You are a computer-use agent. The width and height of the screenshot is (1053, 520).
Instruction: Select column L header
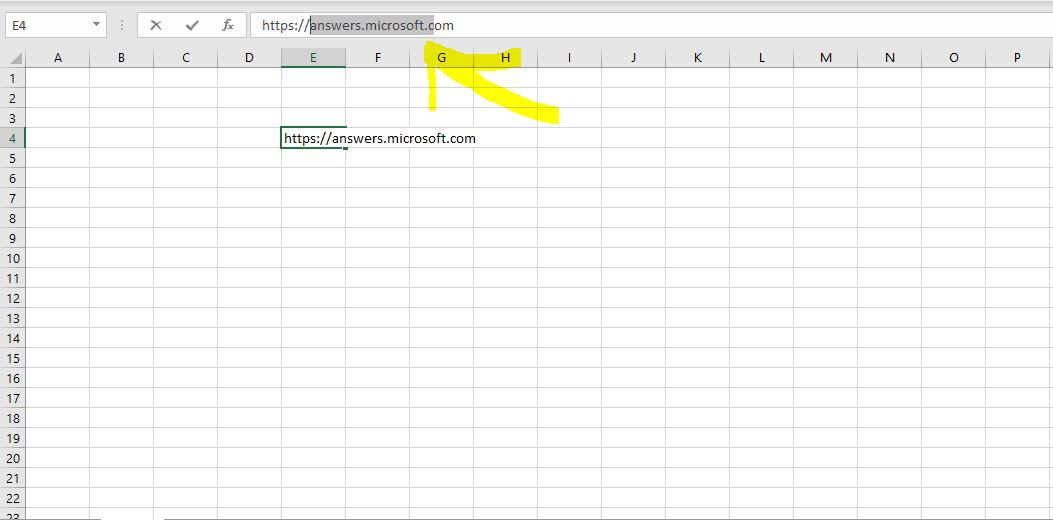(x=762, y=58)
